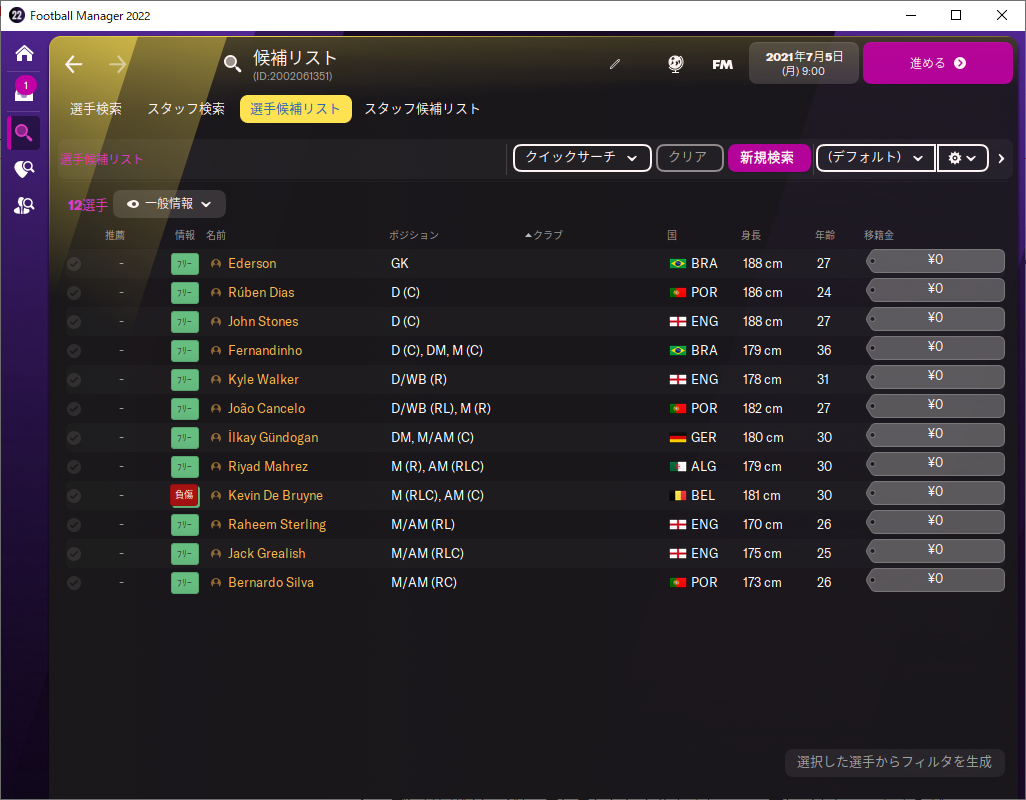Click the Belgium flag in De Bruyne row

pyautogui.click(x=678, y=495)
